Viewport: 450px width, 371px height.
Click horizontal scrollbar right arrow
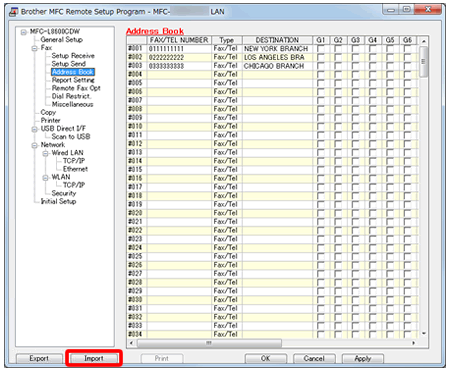pos(414,343)
